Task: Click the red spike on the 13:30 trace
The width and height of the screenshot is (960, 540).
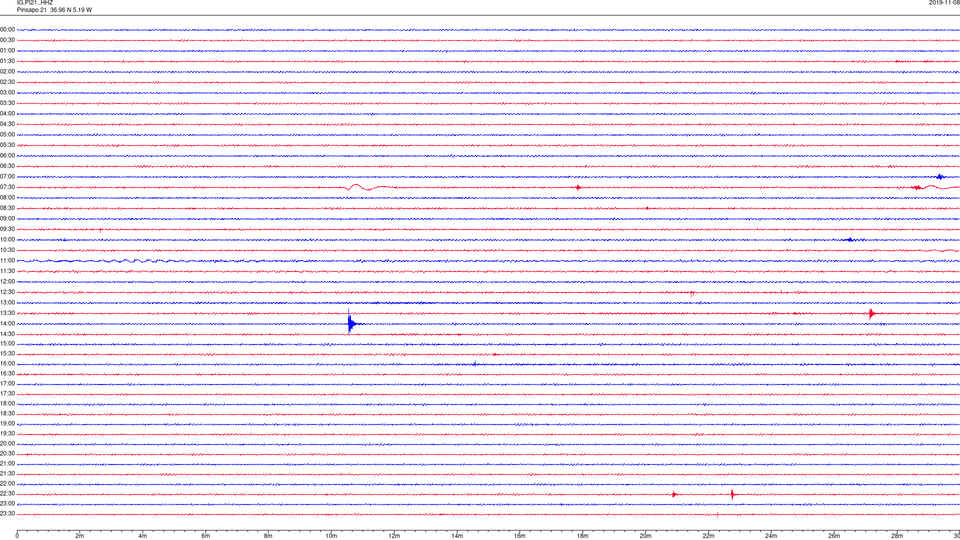Action: pos(871,314)
